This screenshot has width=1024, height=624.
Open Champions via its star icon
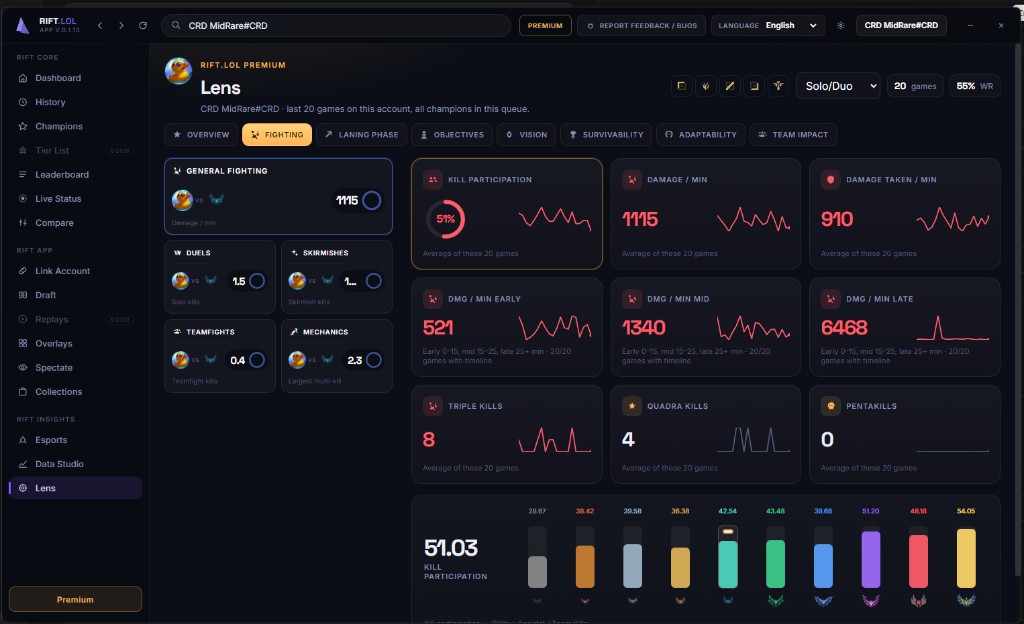pyautogui.click(x=23, y=126)
